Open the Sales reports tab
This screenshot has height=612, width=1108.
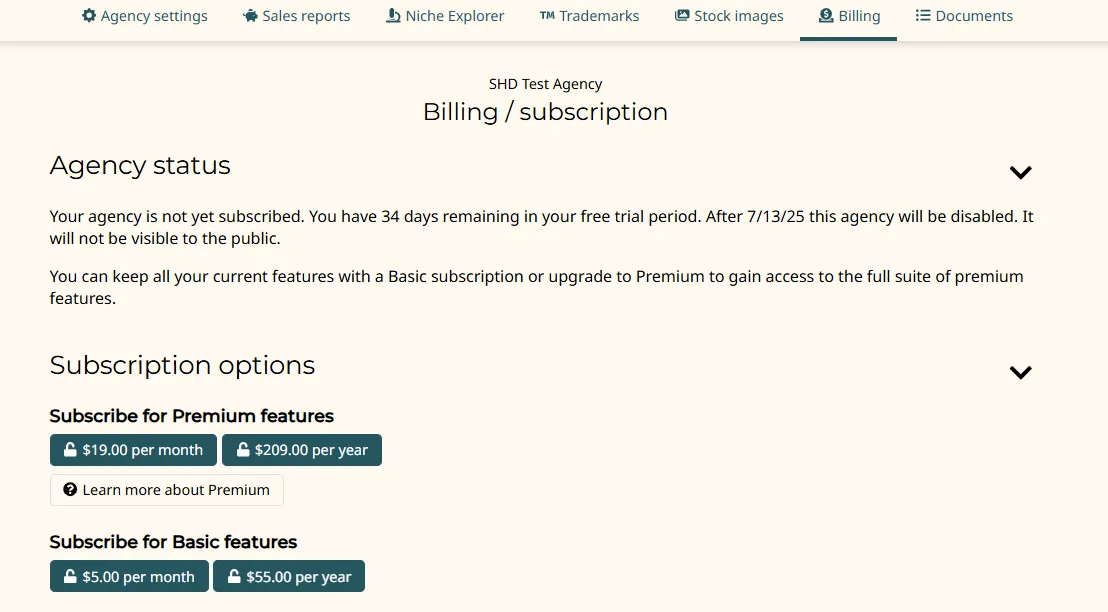click(306, 16)
